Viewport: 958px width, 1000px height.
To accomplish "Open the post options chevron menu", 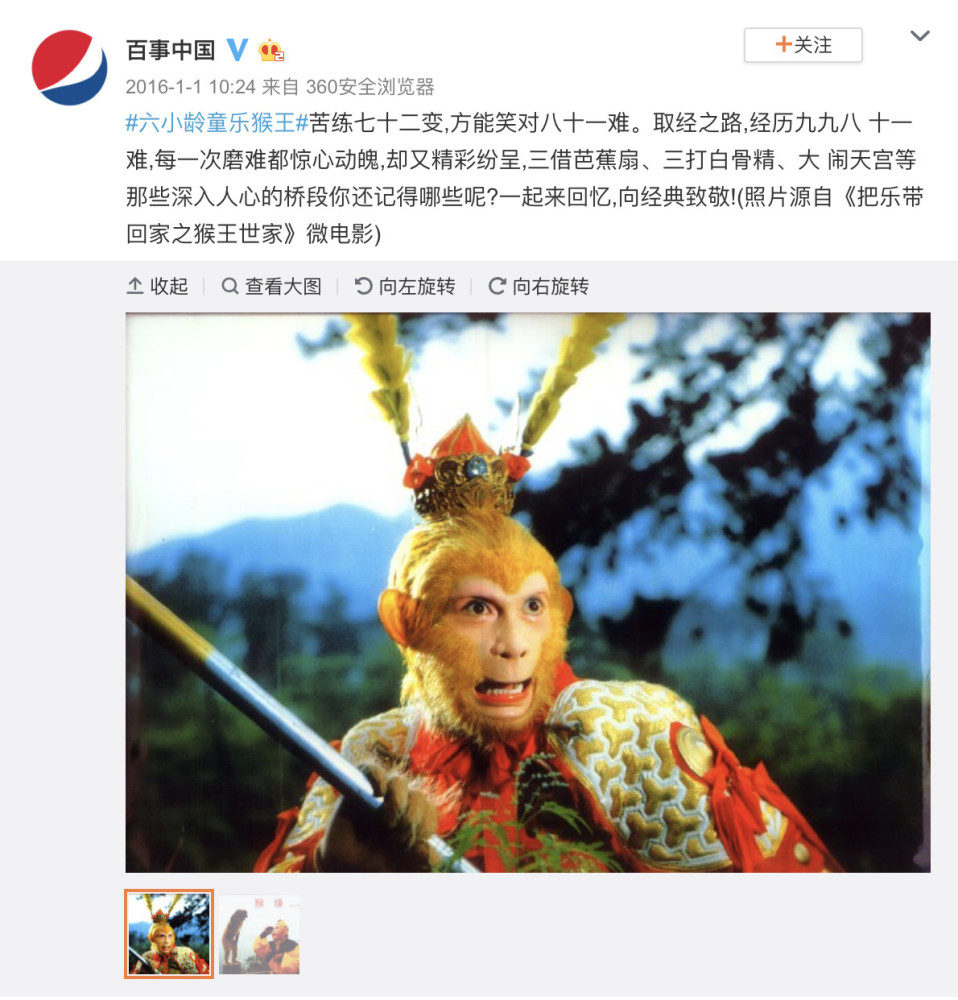I will (919, 36).
